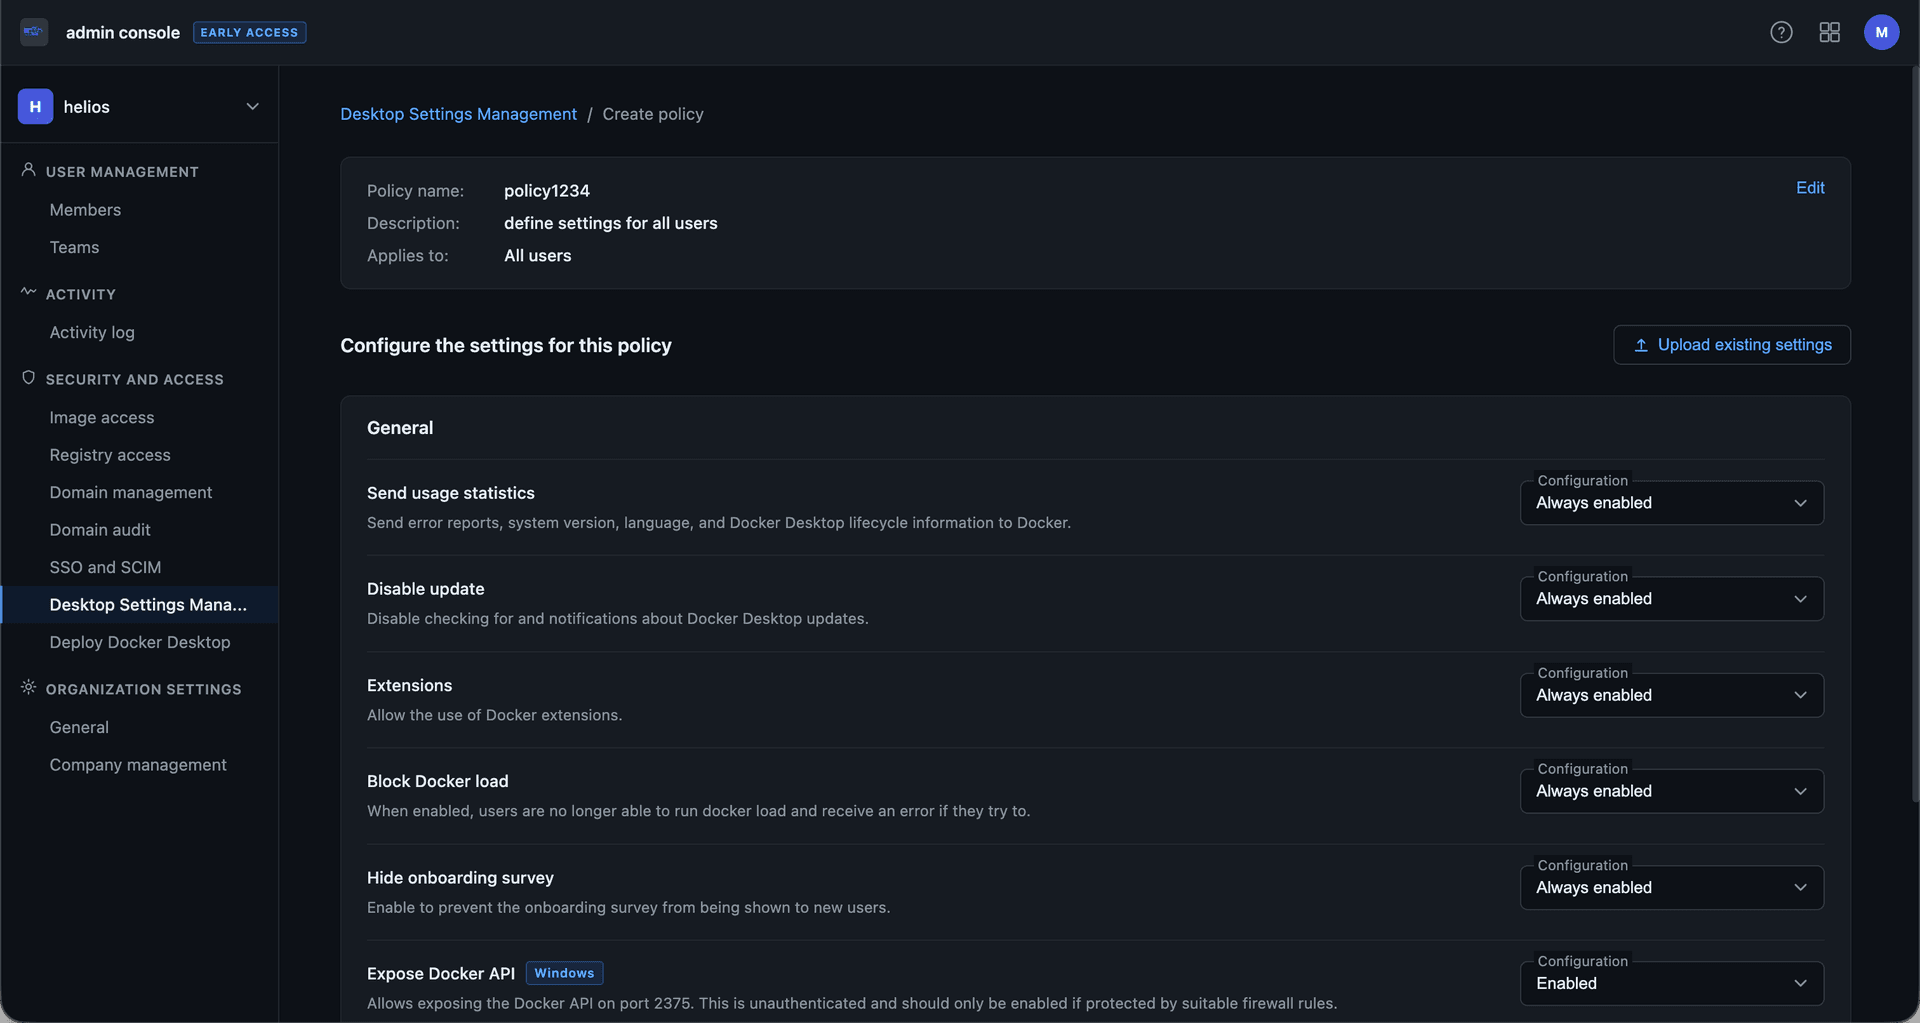This screenshot has width=1920, height=1023.
Task: Expand the helios organization switcher chevron
Action: (252, 107)
